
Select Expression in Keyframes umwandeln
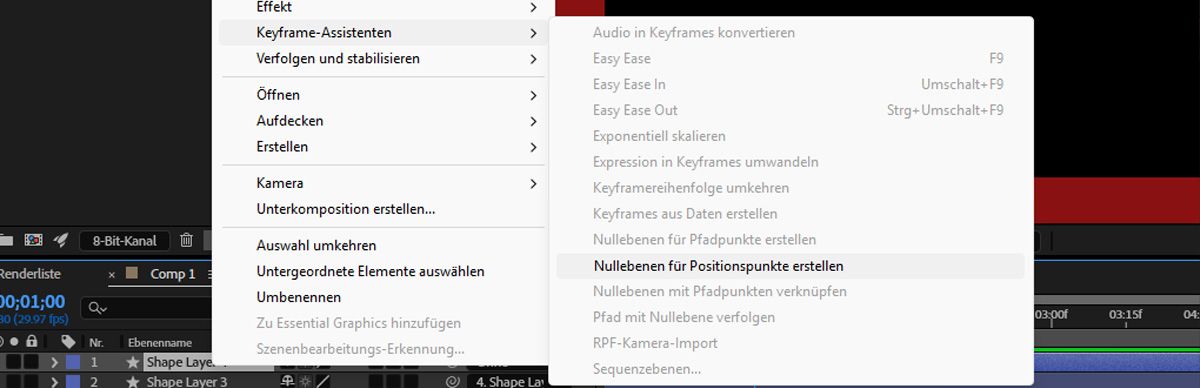tap(790, 163)
